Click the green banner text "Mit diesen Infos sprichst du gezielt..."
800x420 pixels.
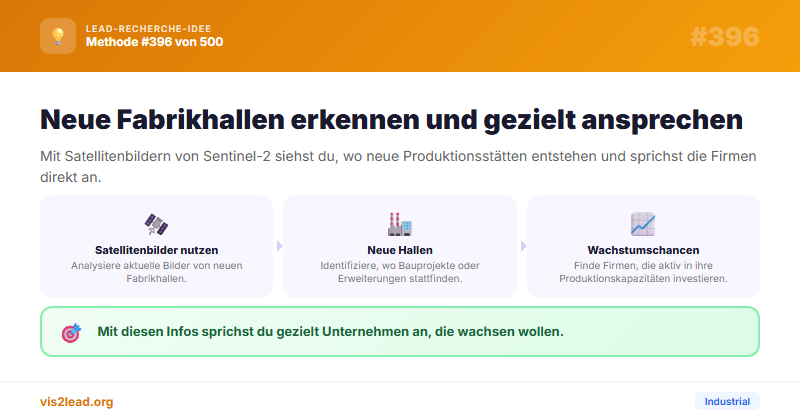click(x=331, y=332)
